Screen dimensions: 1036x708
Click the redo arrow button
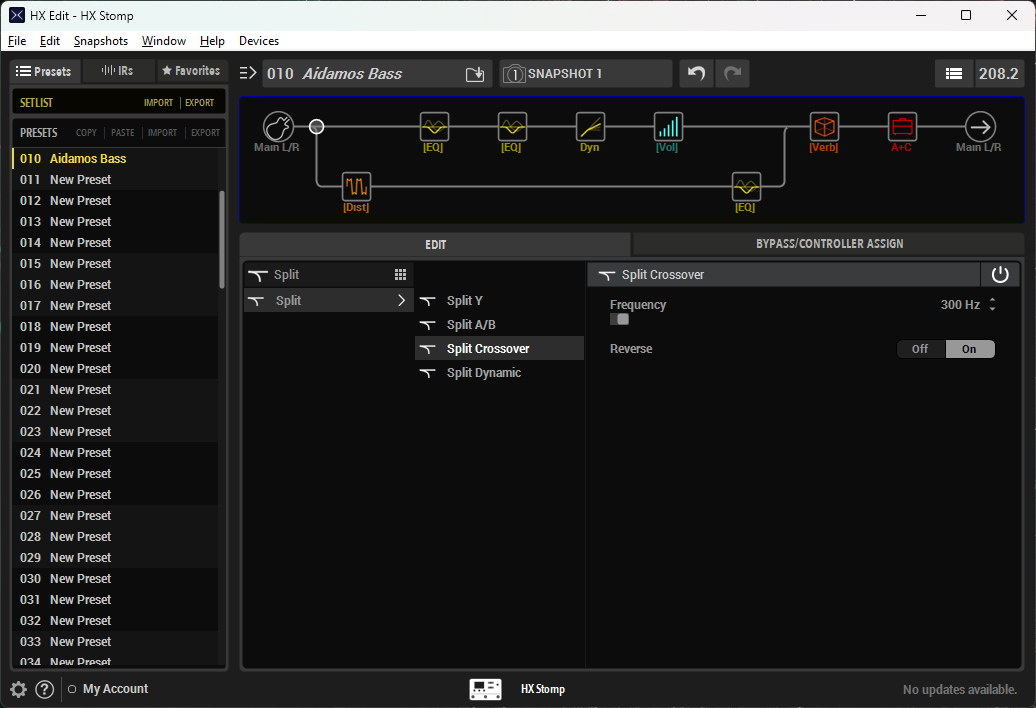pos(732,73)
